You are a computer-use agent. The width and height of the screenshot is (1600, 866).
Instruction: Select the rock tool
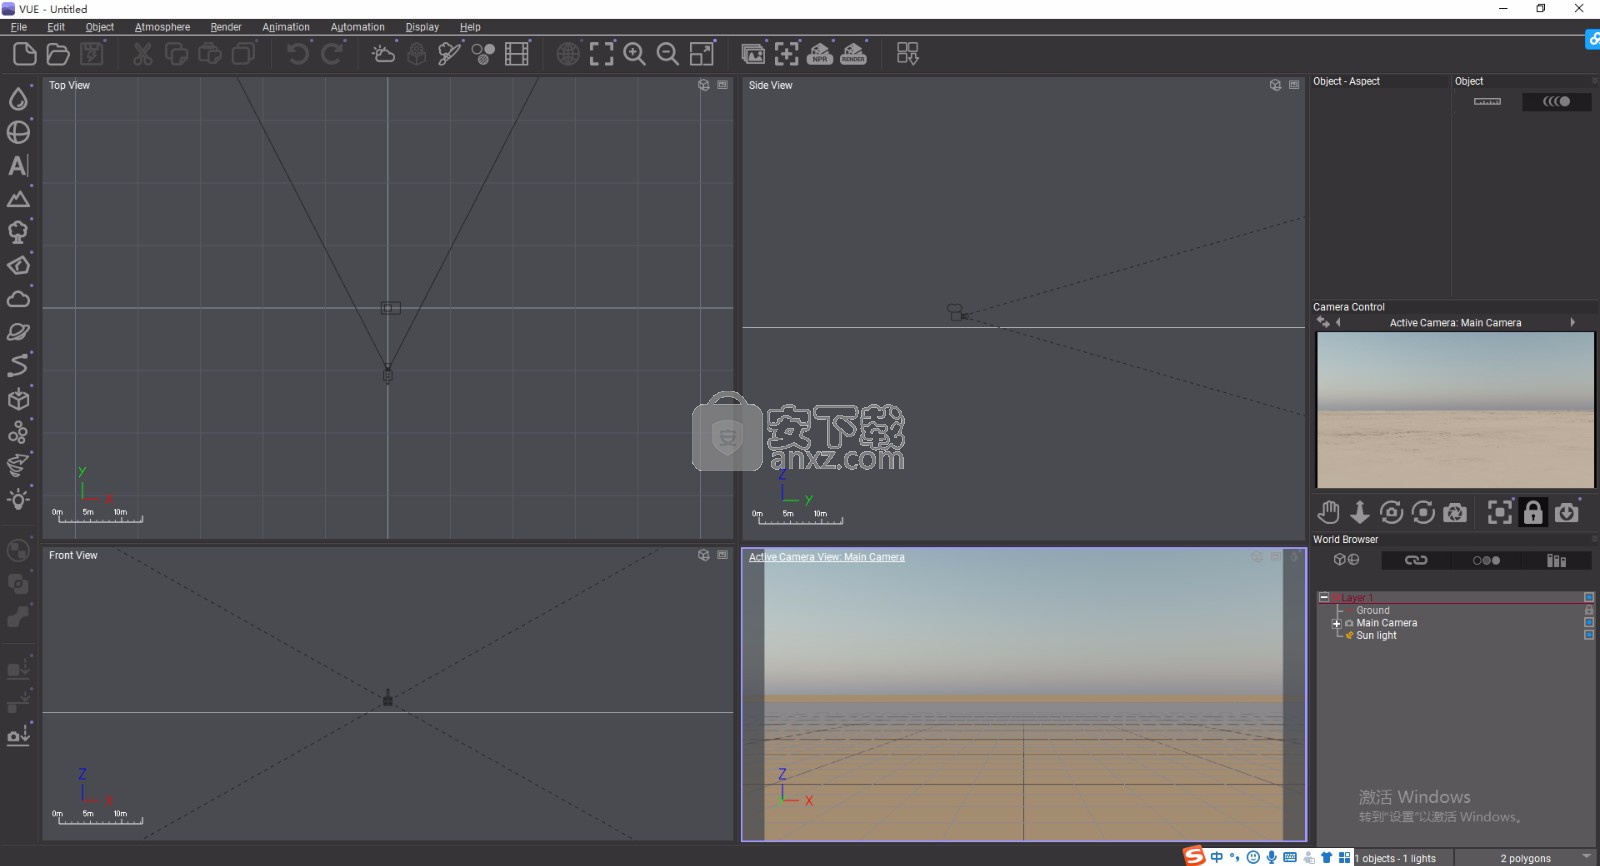tap(18, 265)
